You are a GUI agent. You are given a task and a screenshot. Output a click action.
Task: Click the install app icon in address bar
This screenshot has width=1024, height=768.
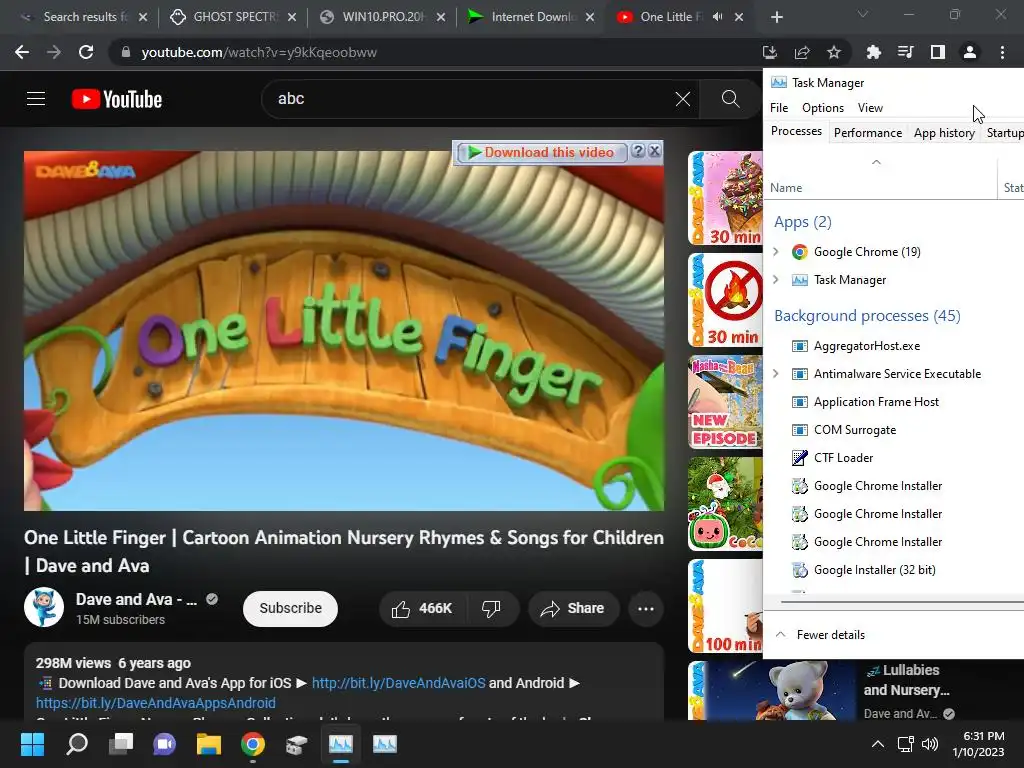pos(770,52)
